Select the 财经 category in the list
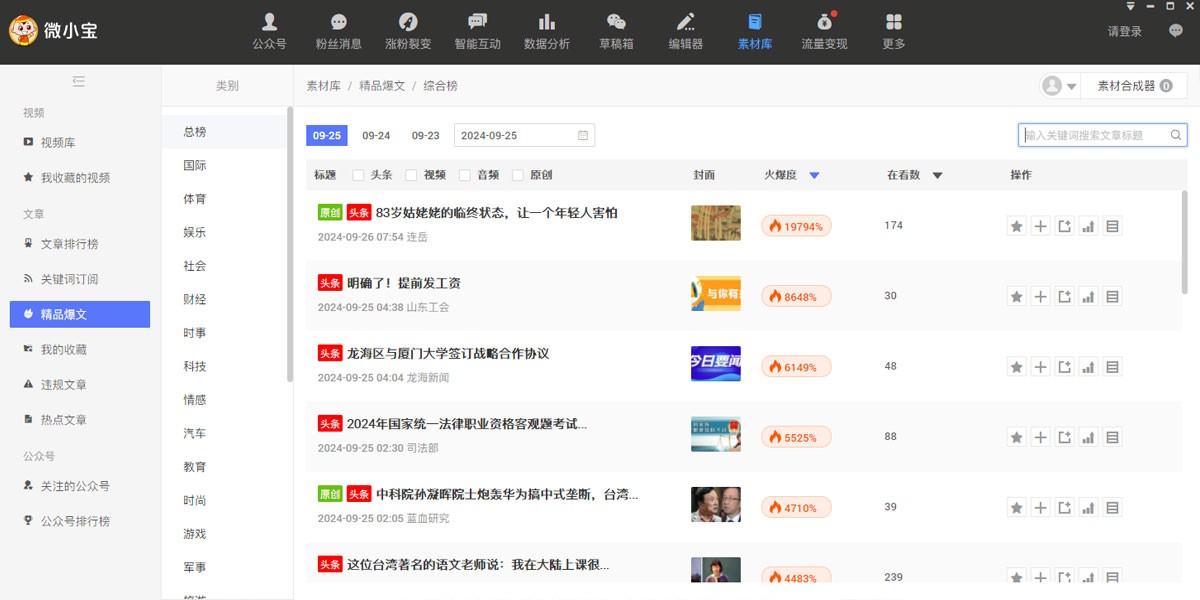1200x600 pixels. [193, 299]
